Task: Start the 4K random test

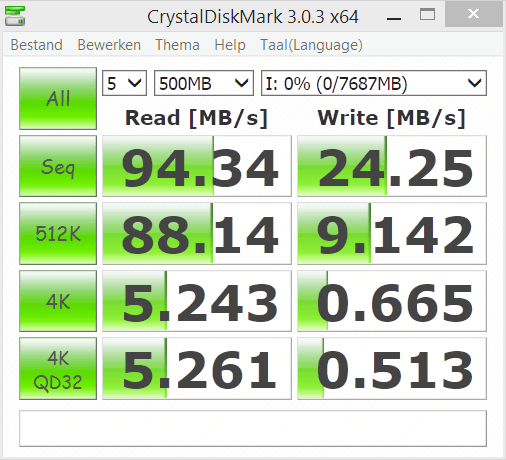Action: (x=58, y=301)
